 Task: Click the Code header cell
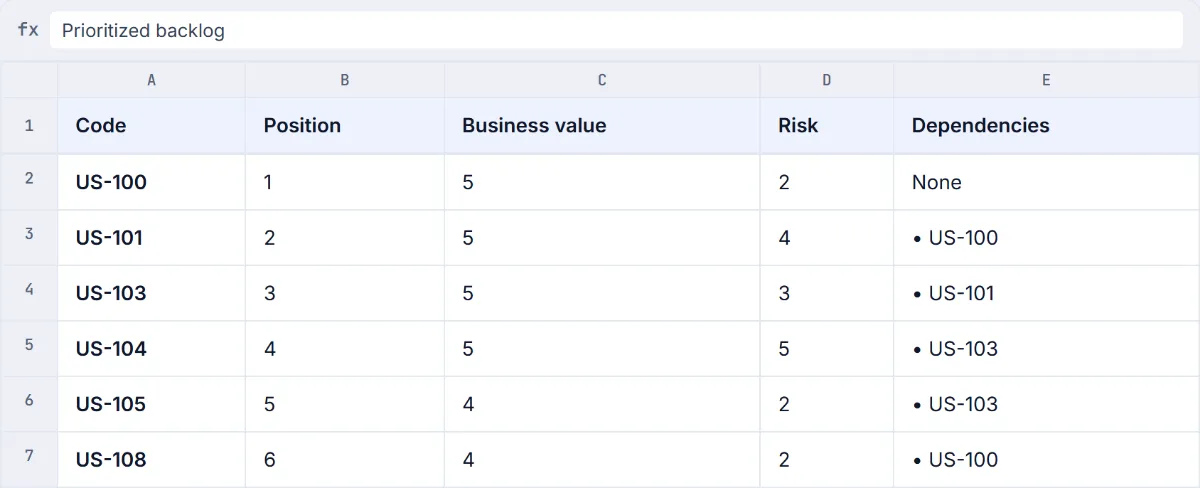pyautogui.click(x=151, y=126)
